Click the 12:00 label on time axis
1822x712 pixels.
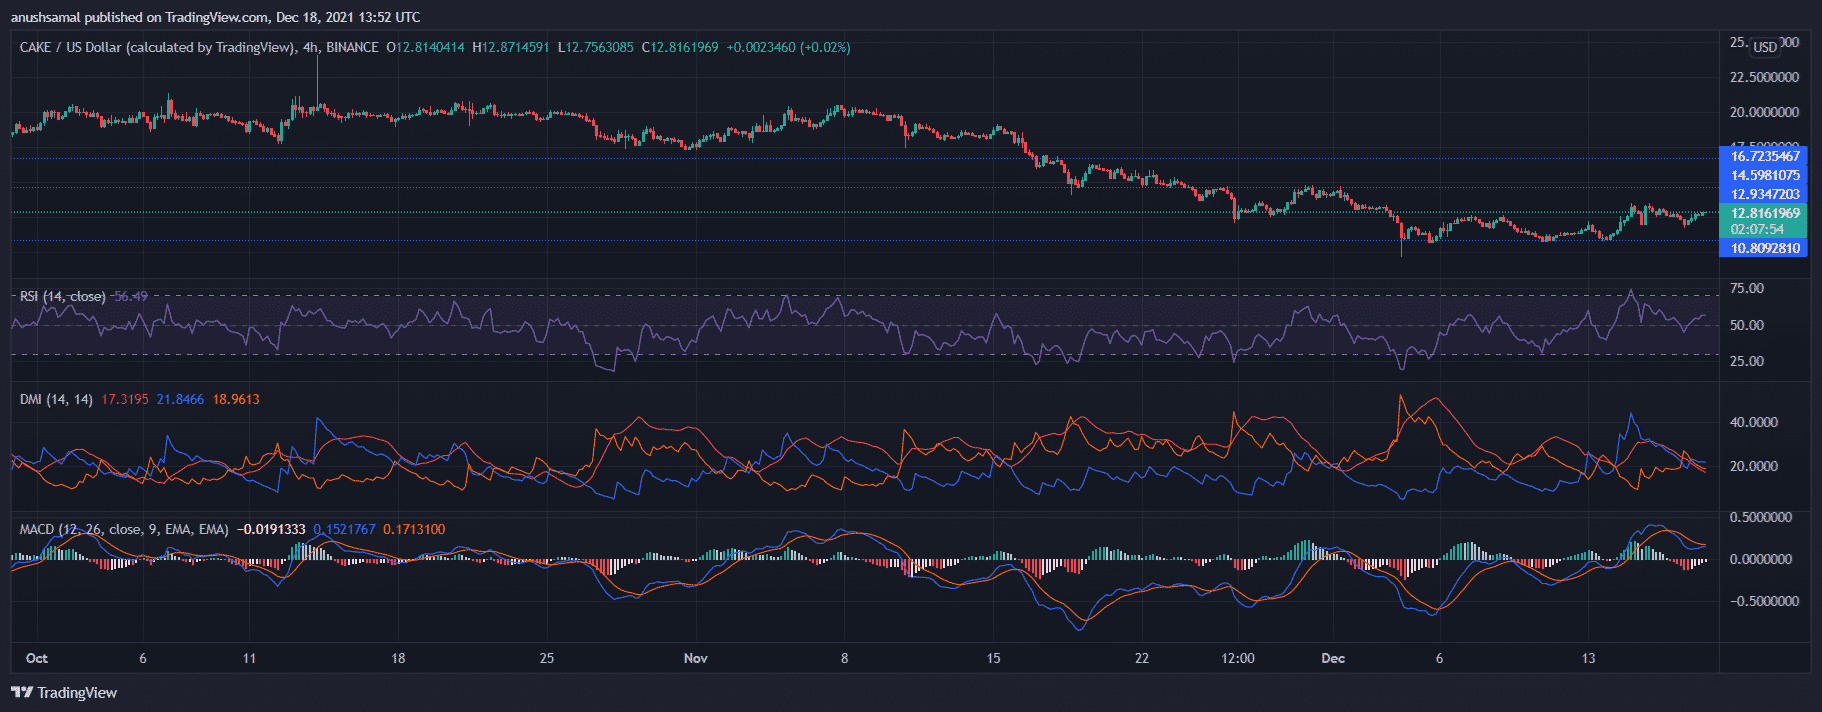tap(1238, 658)
